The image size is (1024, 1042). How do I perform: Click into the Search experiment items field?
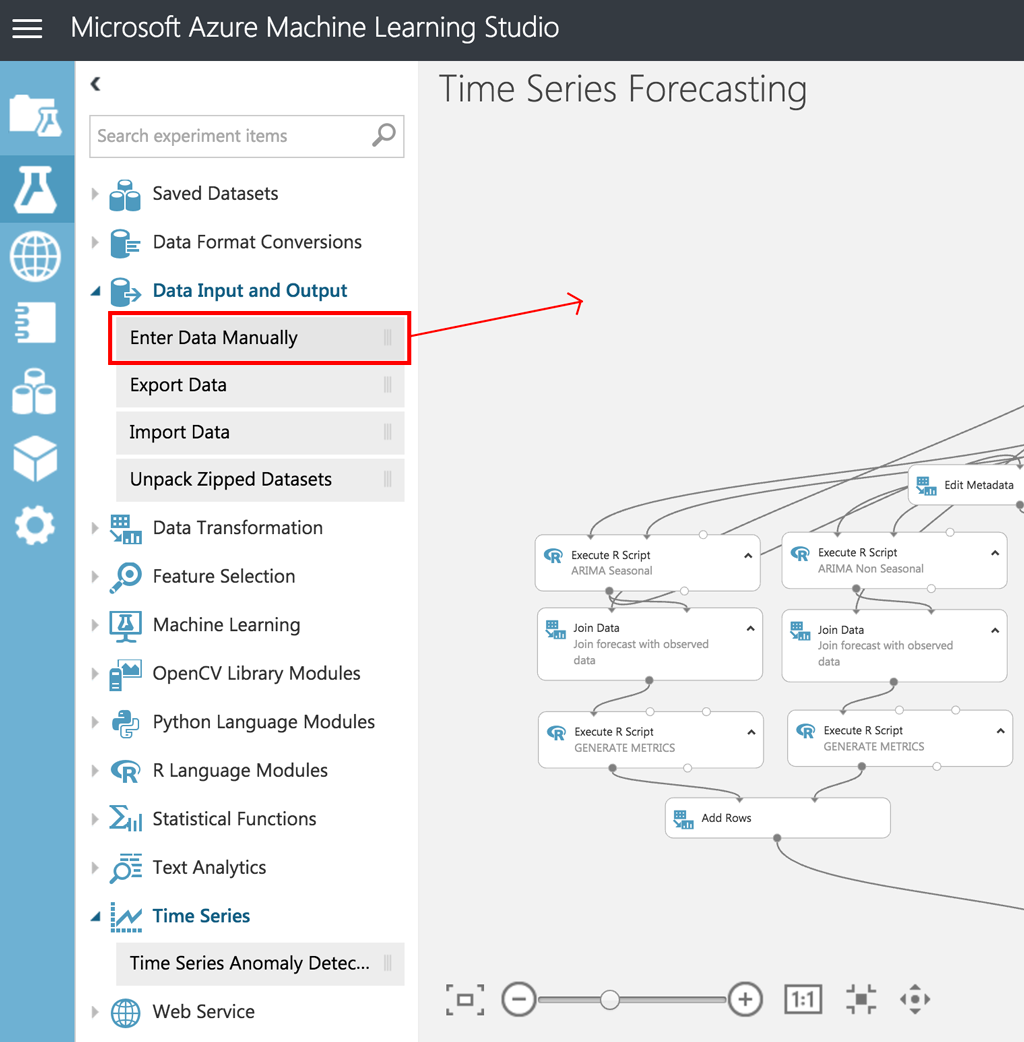pos(247,136)
